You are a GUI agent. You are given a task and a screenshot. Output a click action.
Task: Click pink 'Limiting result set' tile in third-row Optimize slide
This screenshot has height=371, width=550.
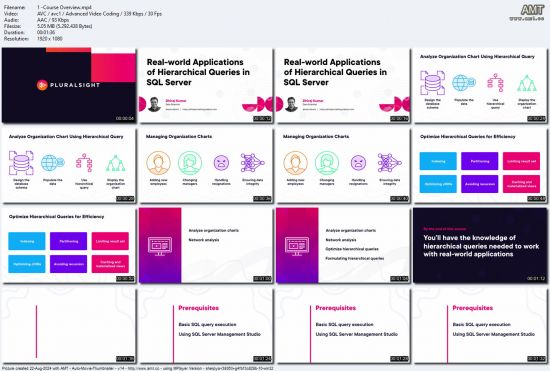click(x=110, y=241)
